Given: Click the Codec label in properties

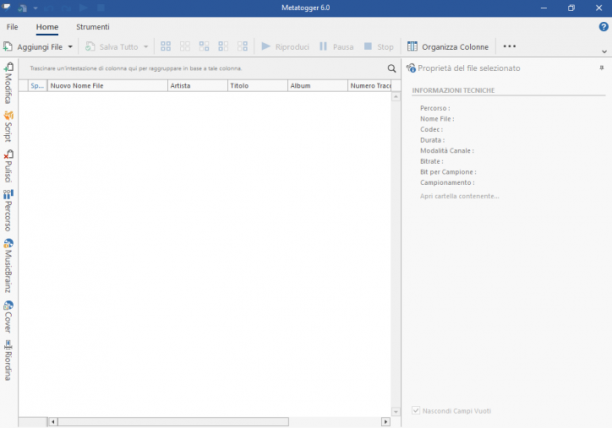Looking at the screenshot, I should pos(431,130).
